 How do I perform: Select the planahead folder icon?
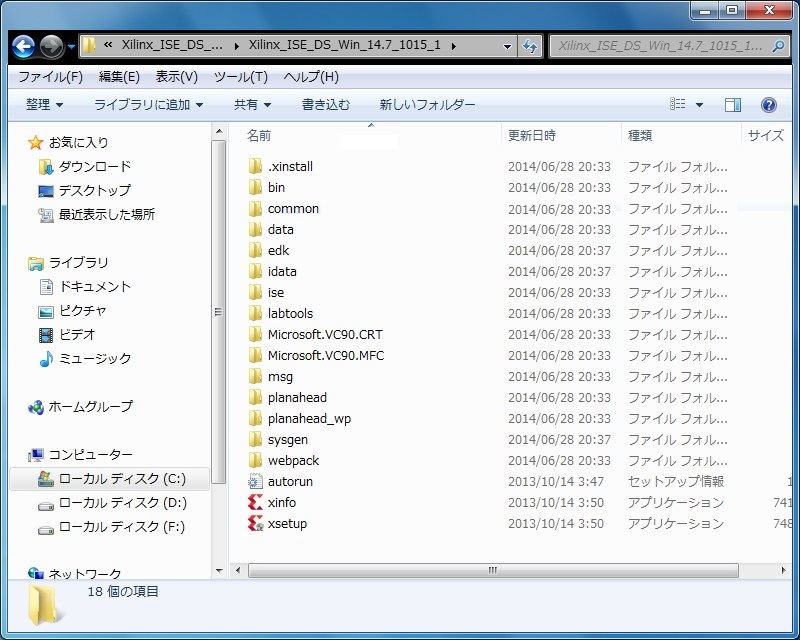255,397
